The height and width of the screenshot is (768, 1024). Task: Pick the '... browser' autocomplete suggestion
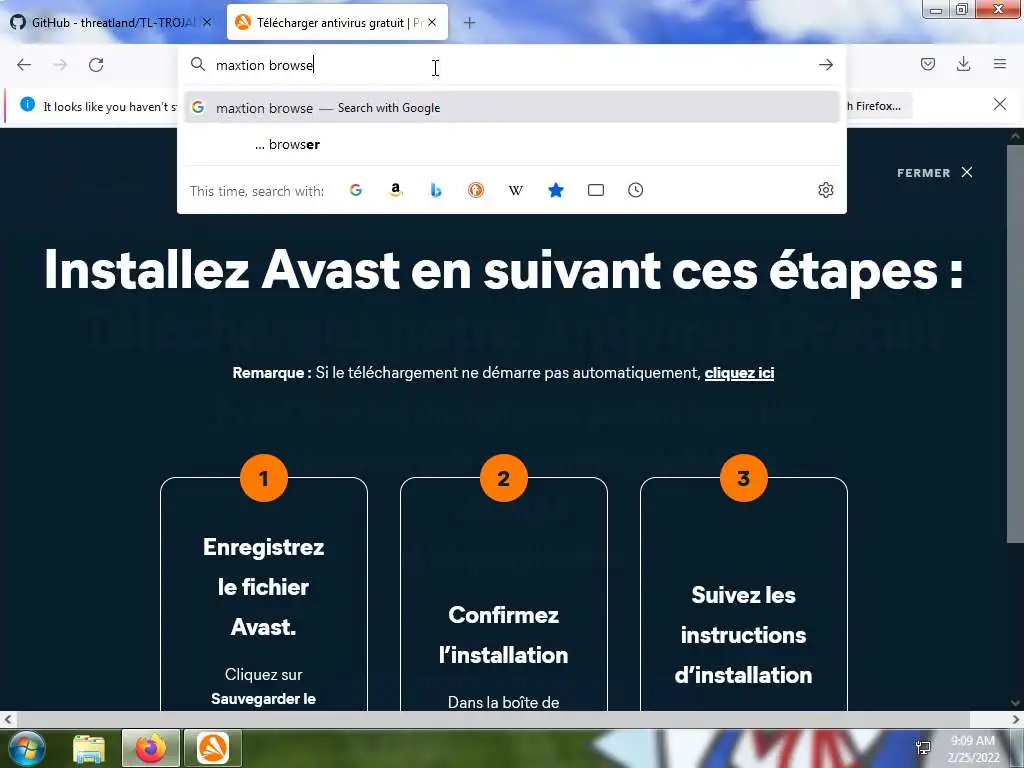511,144
